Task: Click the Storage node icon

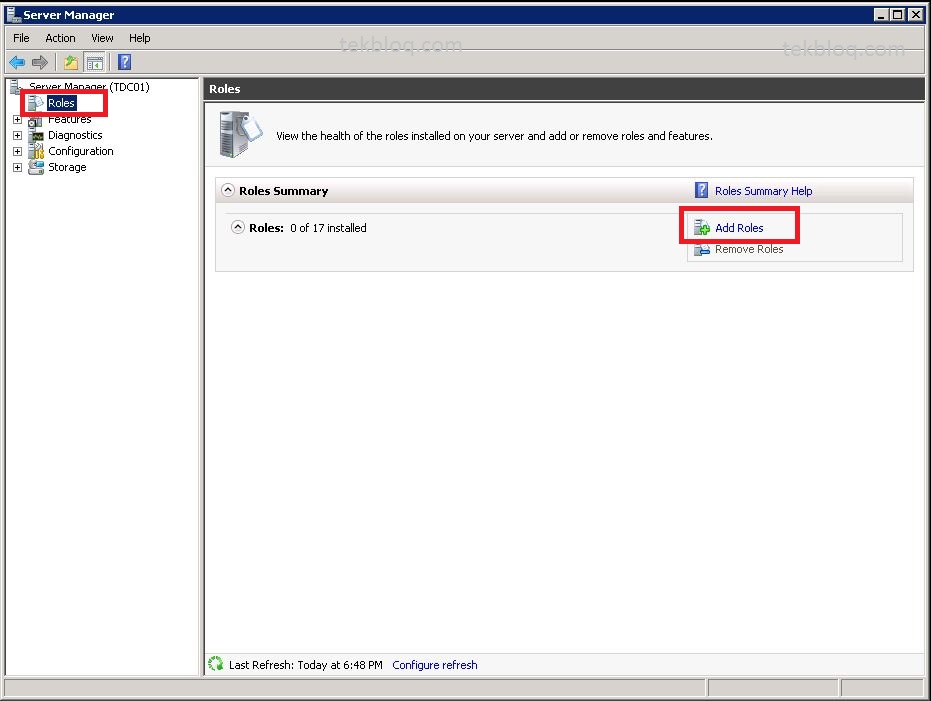Action: click(36, 167)
